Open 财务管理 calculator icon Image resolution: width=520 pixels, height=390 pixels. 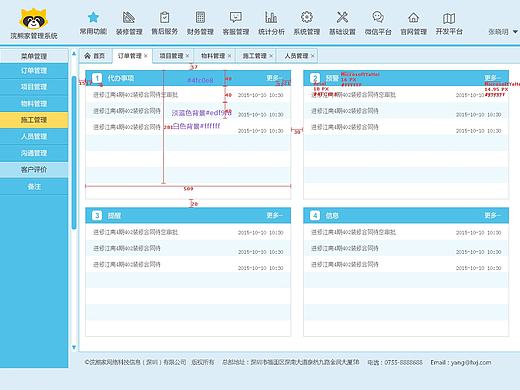click(200, 17)
